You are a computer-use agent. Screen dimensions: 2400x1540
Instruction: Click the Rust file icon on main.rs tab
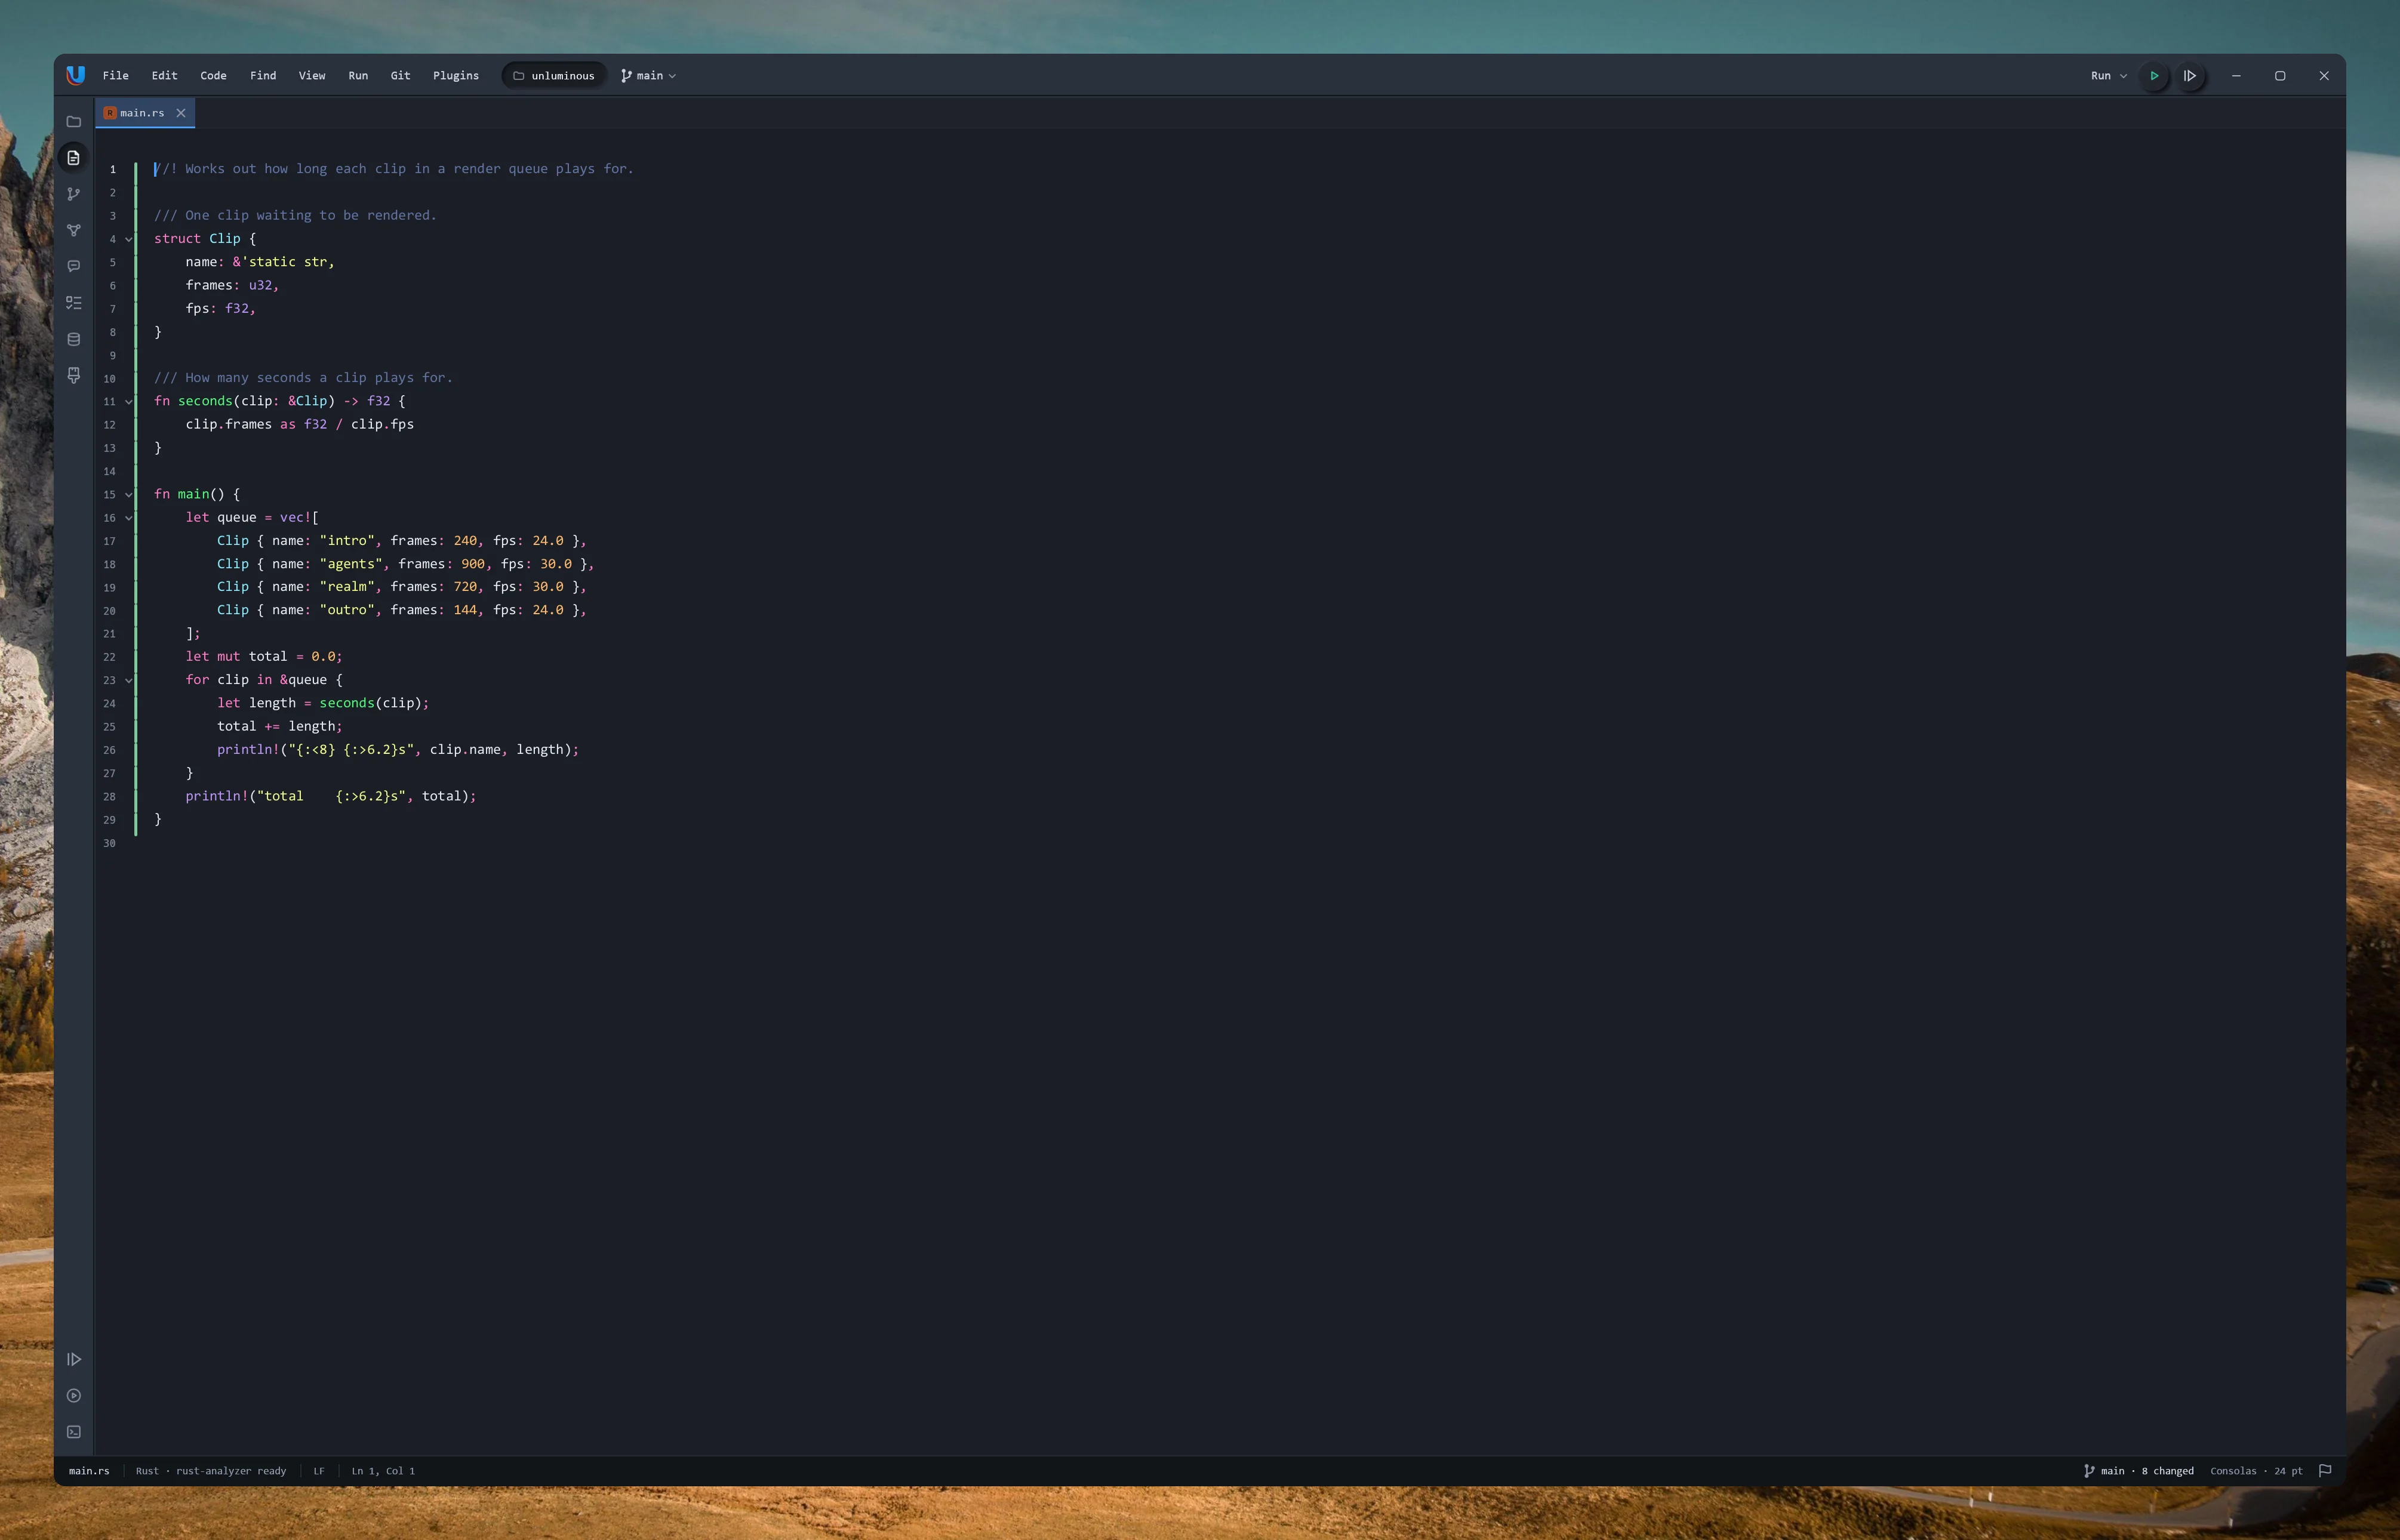(x=110, y=113)
